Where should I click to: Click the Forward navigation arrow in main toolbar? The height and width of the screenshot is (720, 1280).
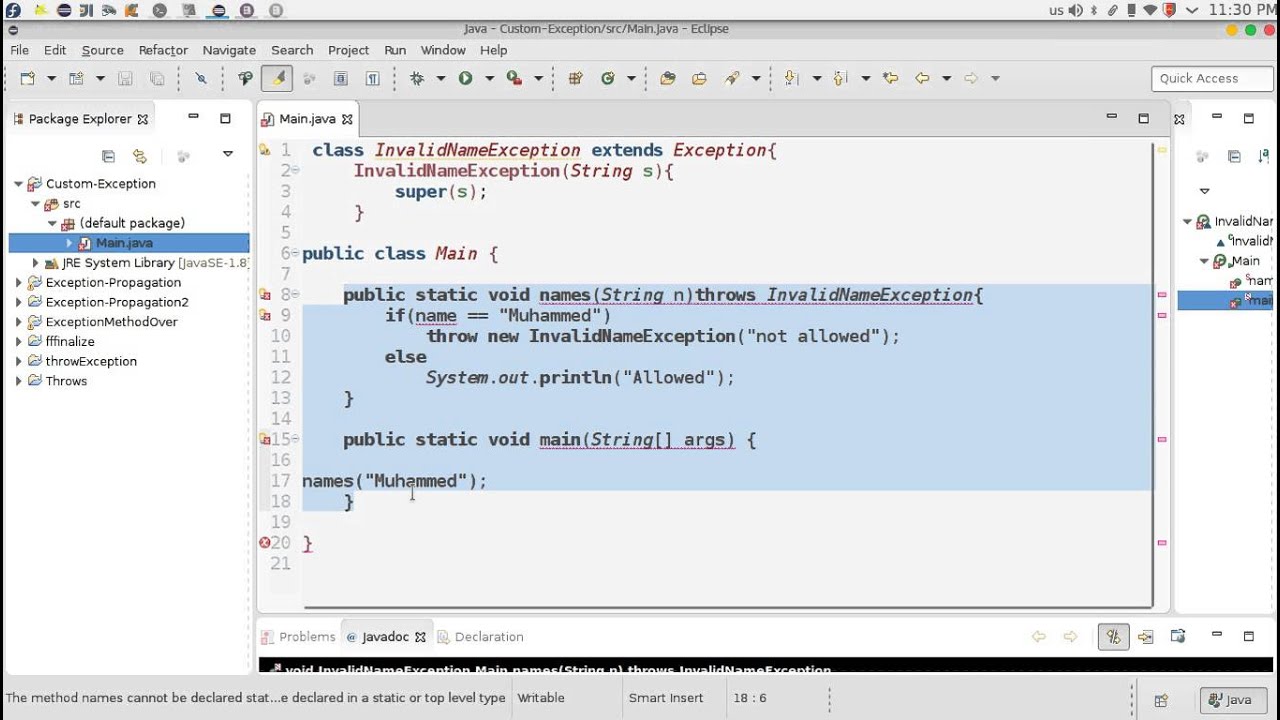click(970, 78)
